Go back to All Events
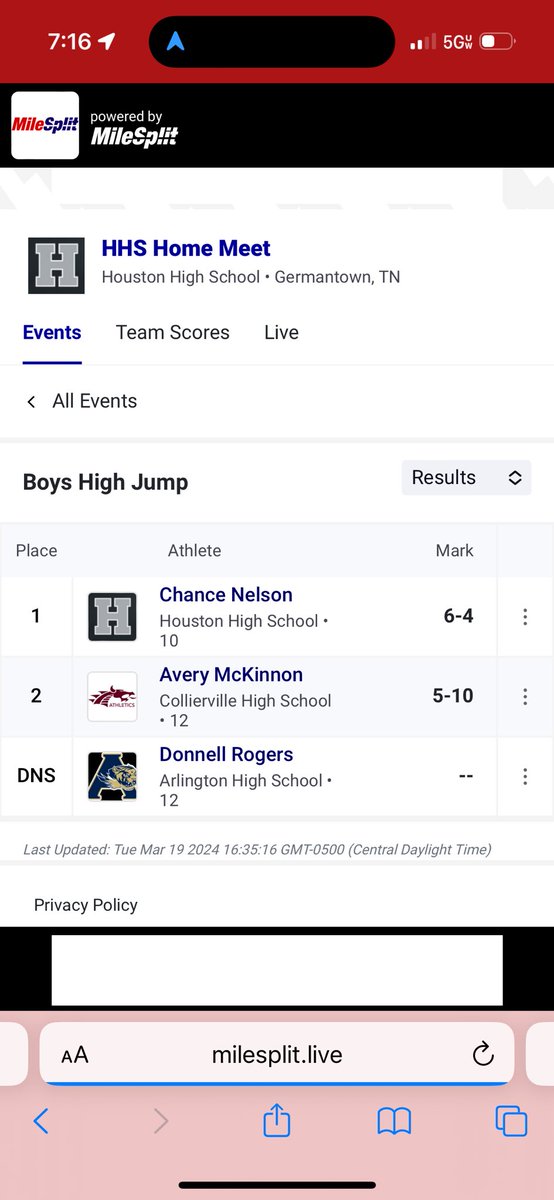The height and width of the screenshot is (1200, 554). coord(81,401)
